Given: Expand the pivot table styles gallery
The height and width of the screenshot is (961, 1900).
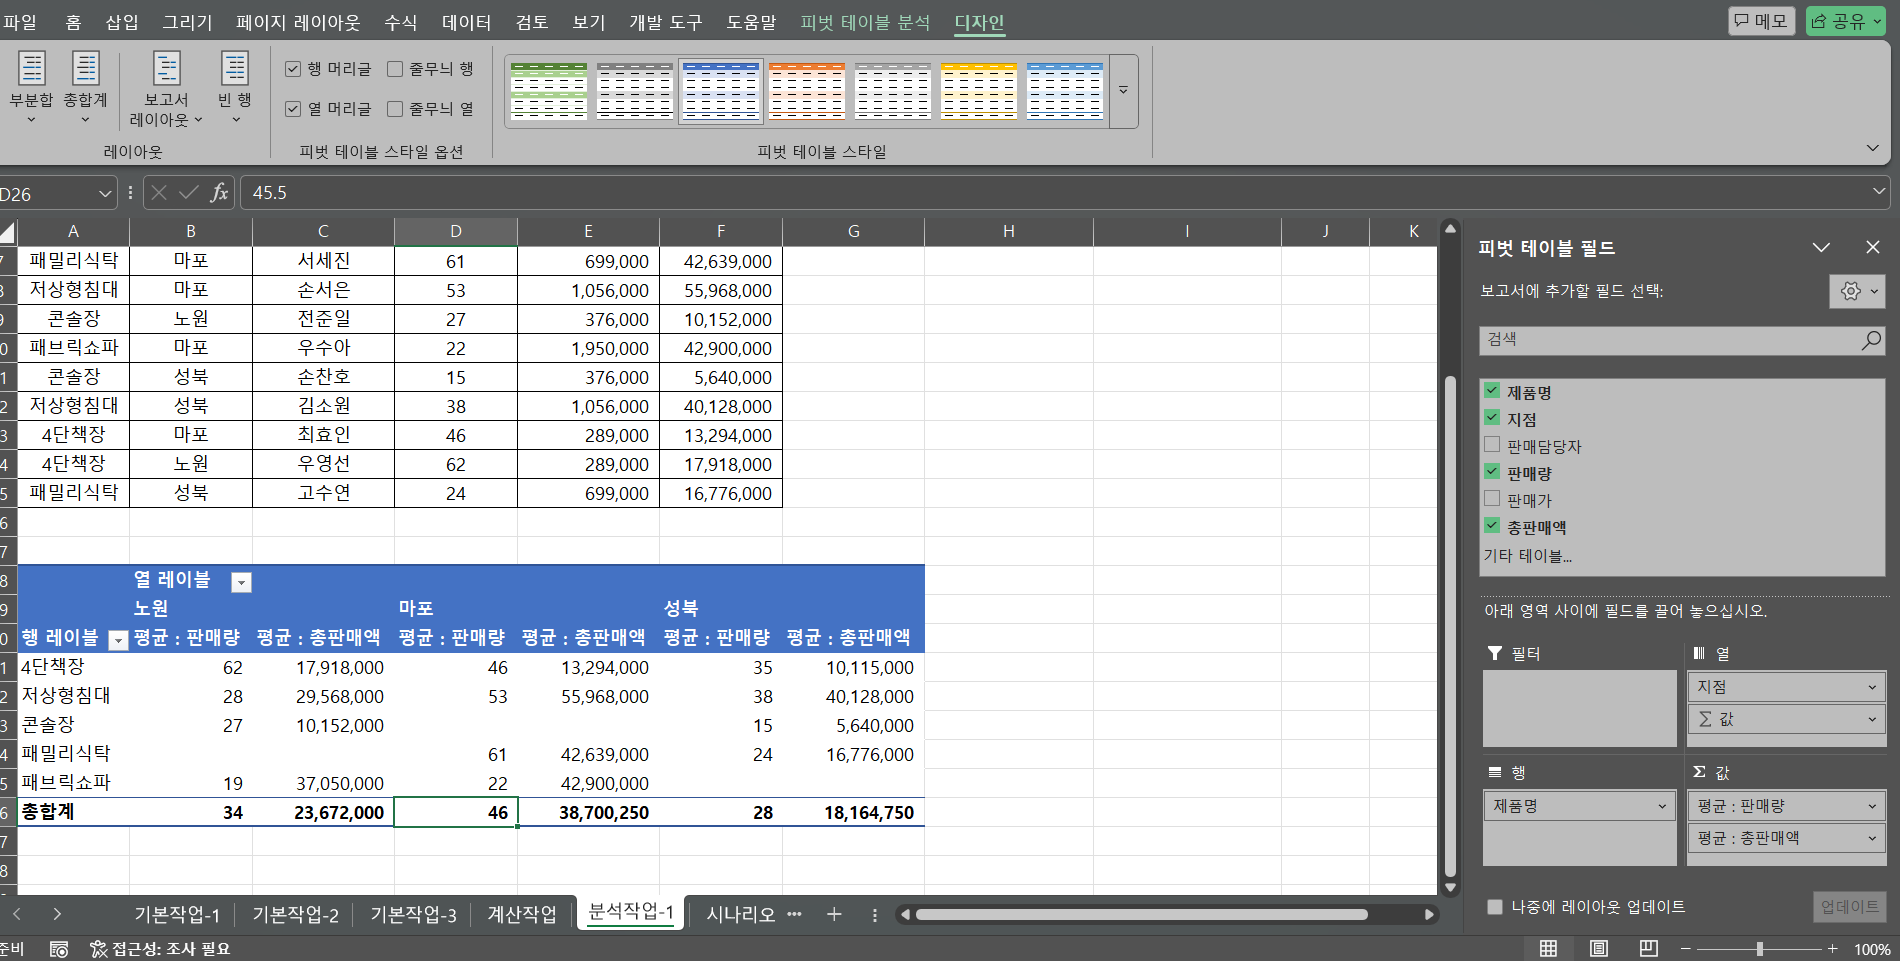Looking at the screenshot, I should click(x=1123, y=91).
